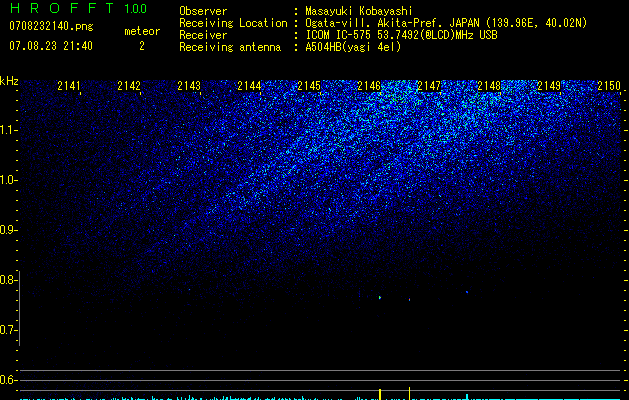The width and height of the screenshot is (629, 400).
Task: Click the 2146 time marker
Action: 369,86
